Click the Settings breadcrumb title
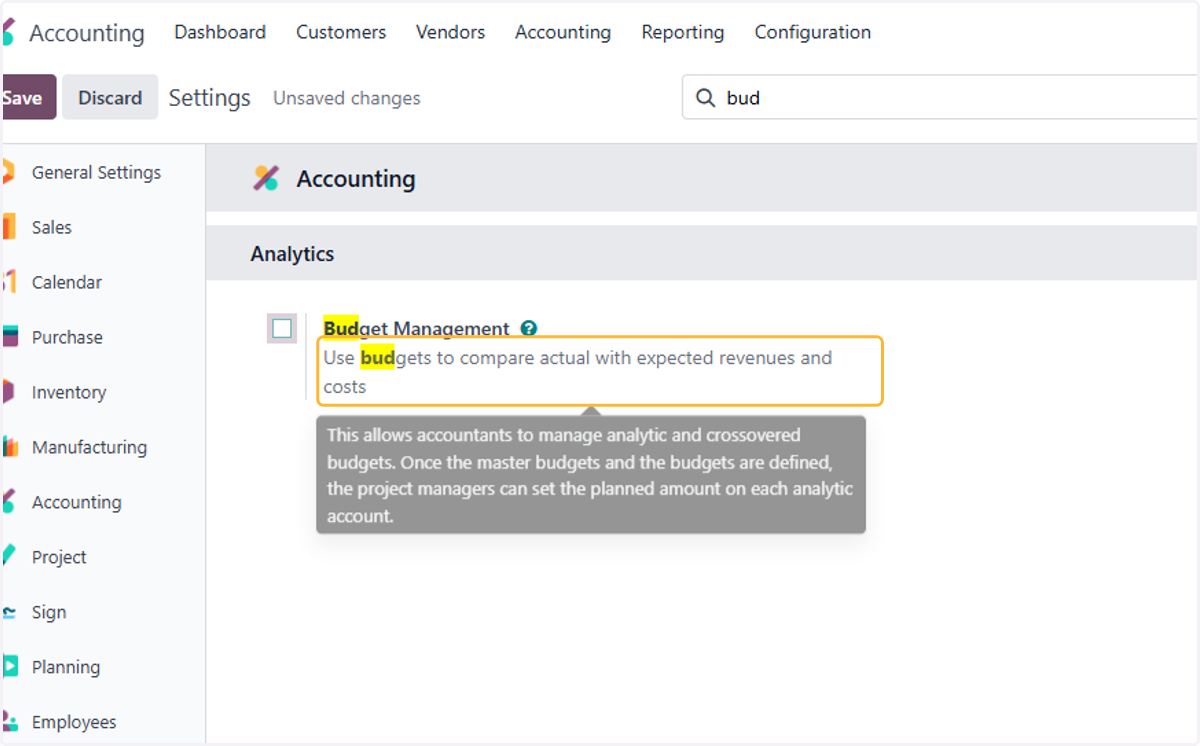Viewport: 1200px width, 746px height. (x=209, y=98)
